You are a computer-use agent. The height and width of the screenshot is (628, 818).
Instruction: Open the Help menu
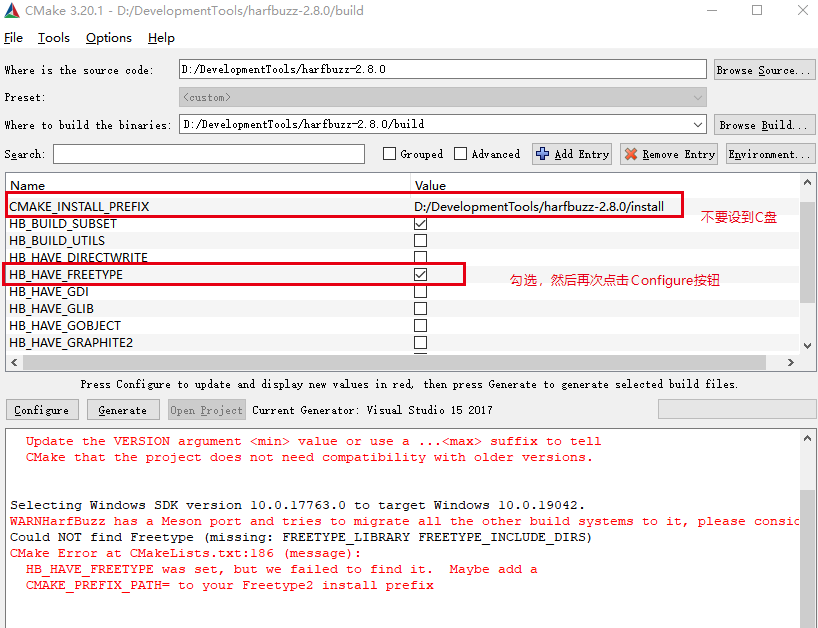[x=161, y=38]
